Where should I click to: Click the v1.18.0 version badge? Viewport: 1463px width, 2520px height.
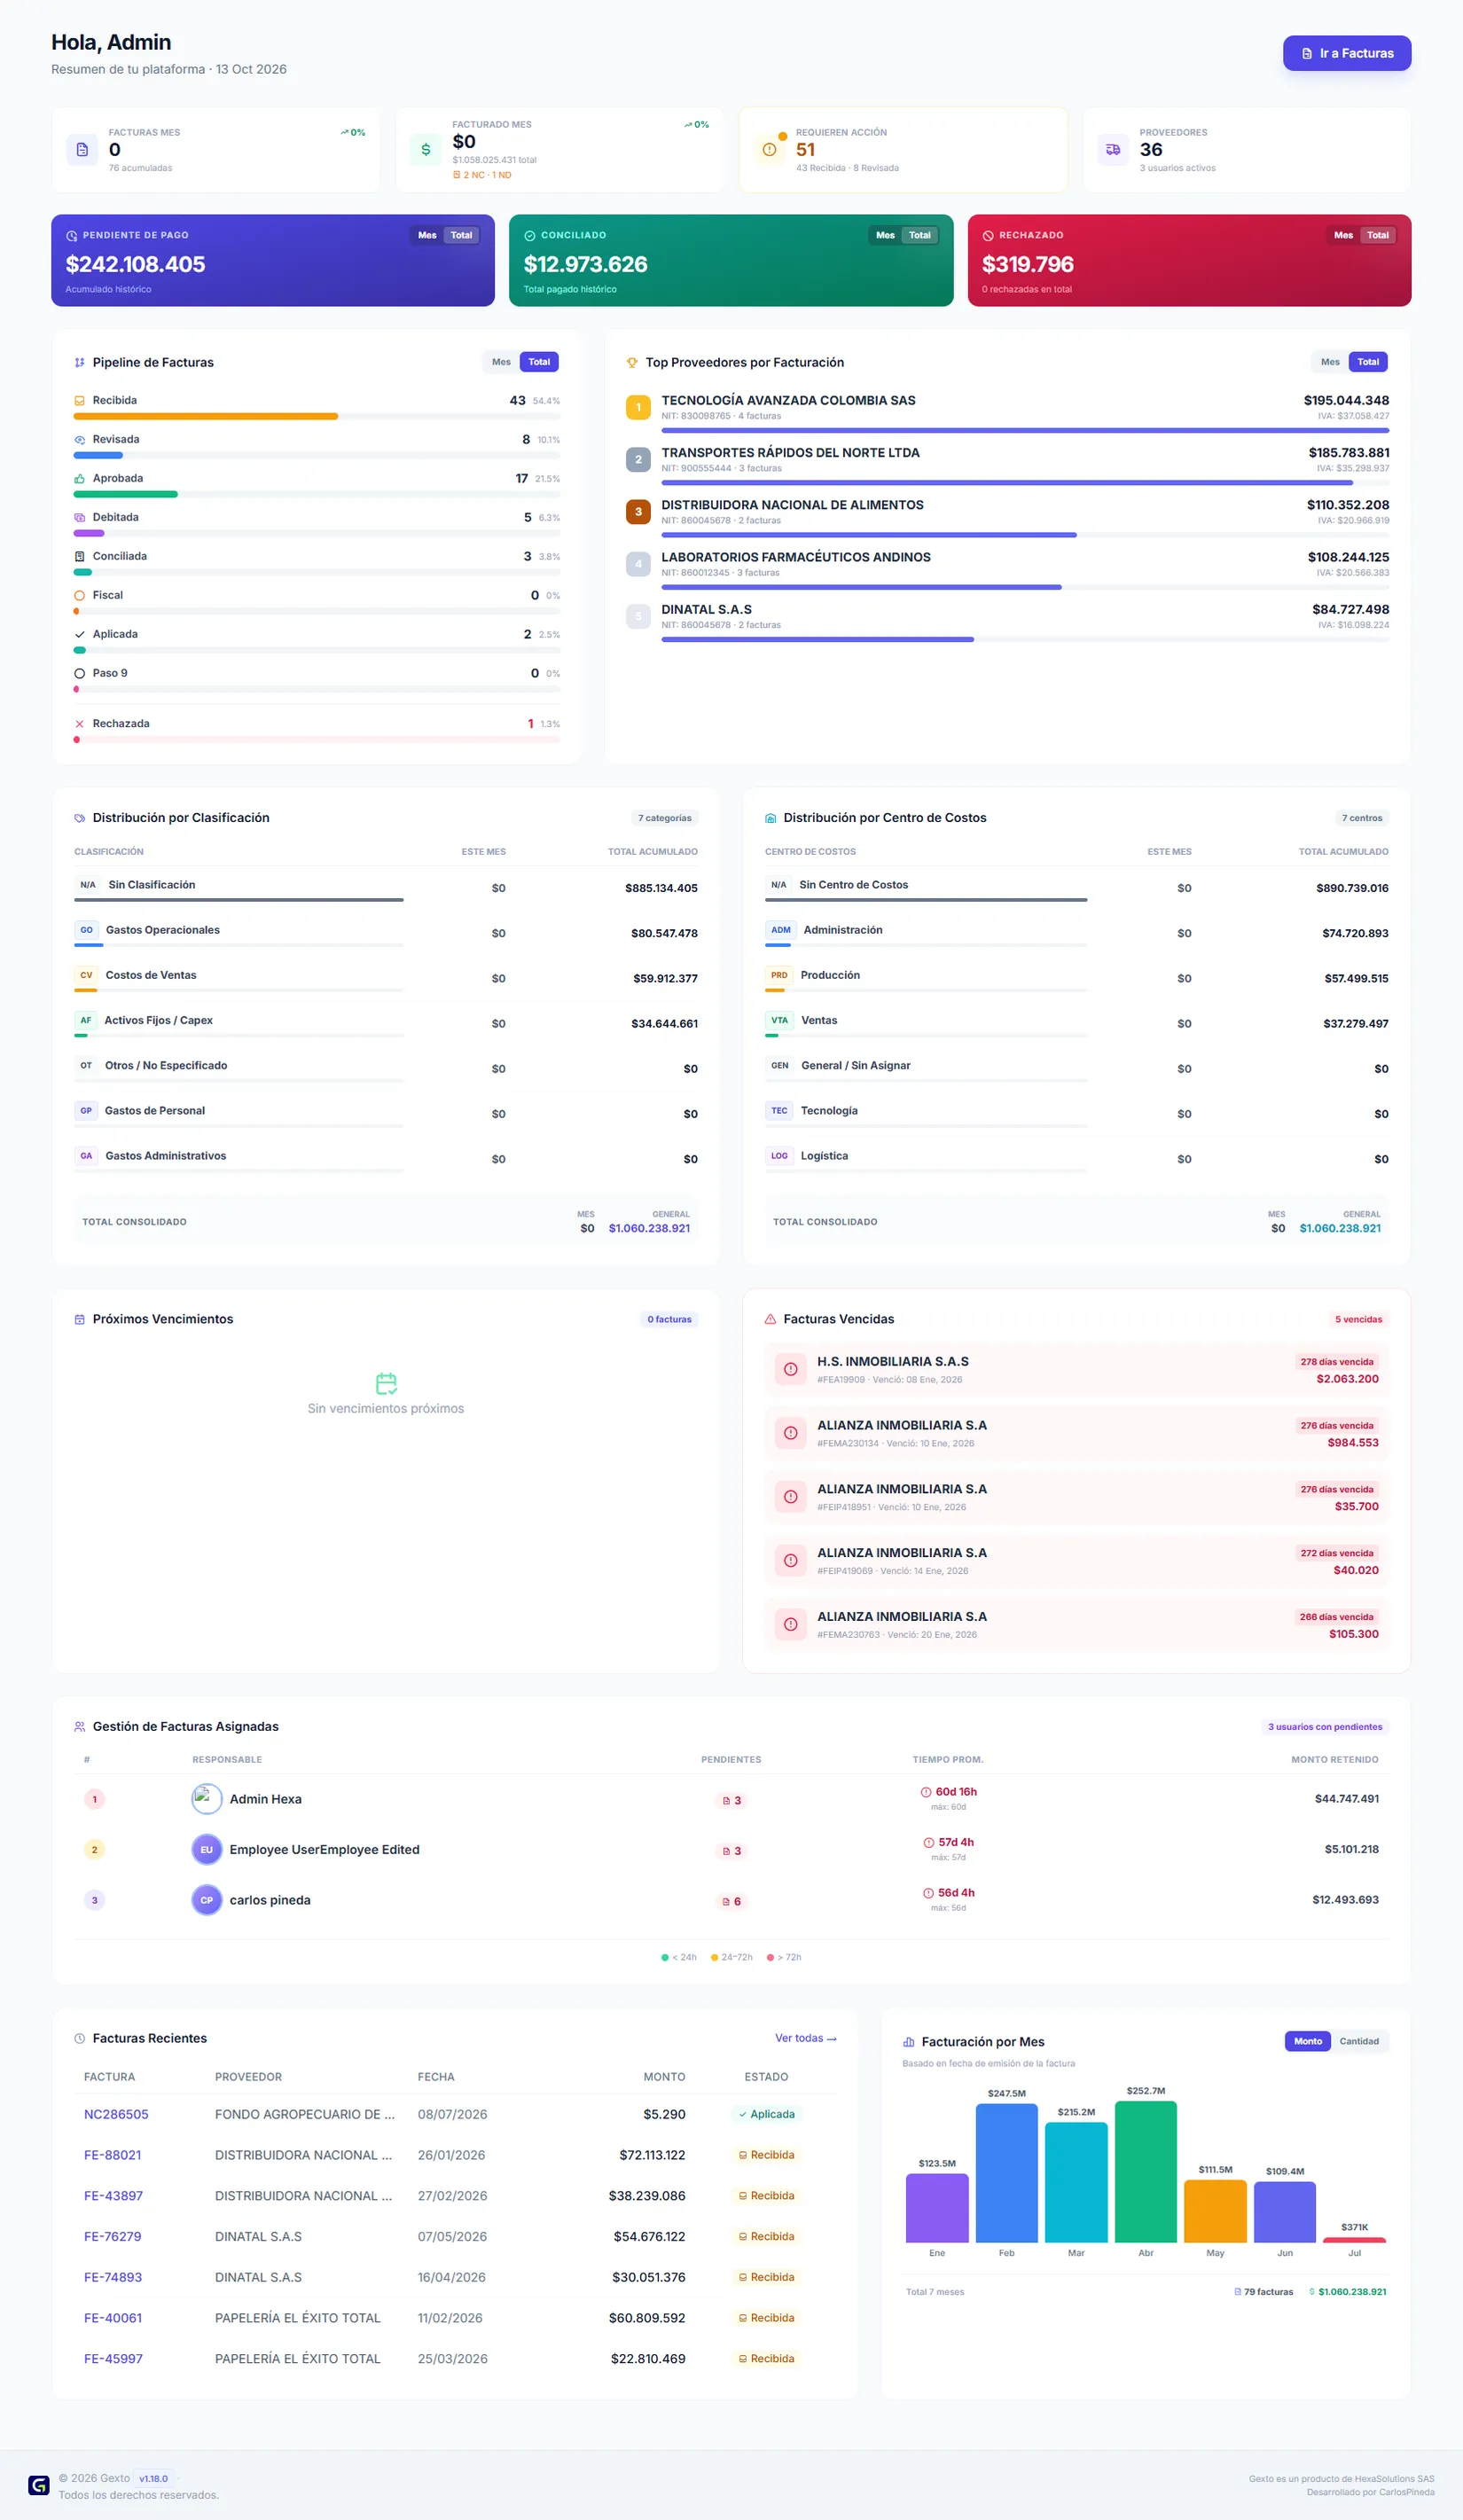(x=153, y=2478)
